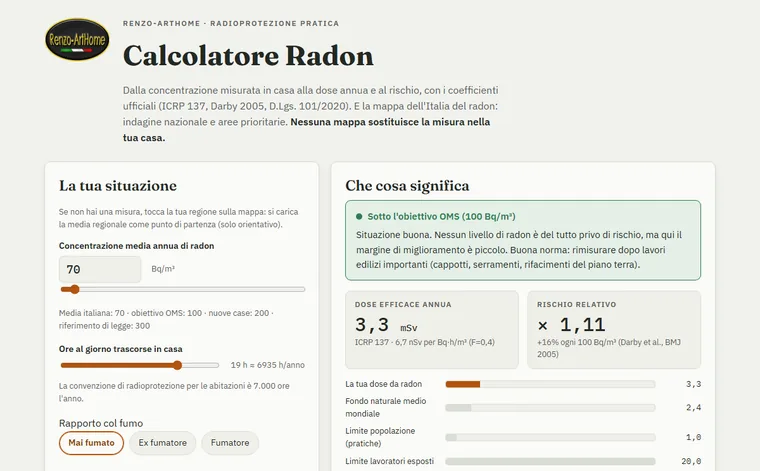Select the 'Ex fumatore' smoking option
This screenshot has width=760, height=471.
[x=162, y=443]
